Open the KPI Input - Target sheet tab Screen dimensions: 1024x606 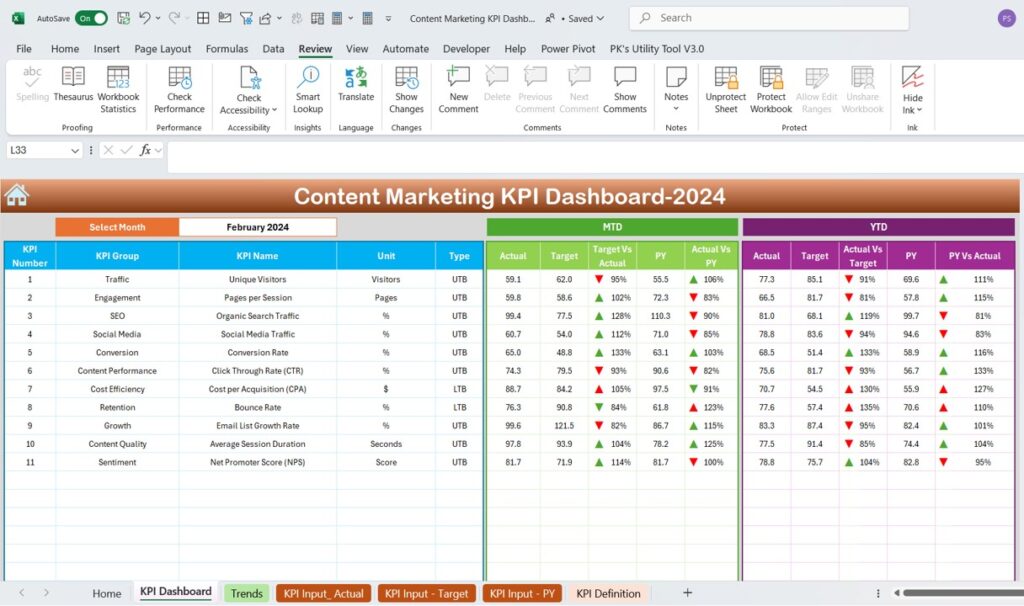tap(426, 594)
